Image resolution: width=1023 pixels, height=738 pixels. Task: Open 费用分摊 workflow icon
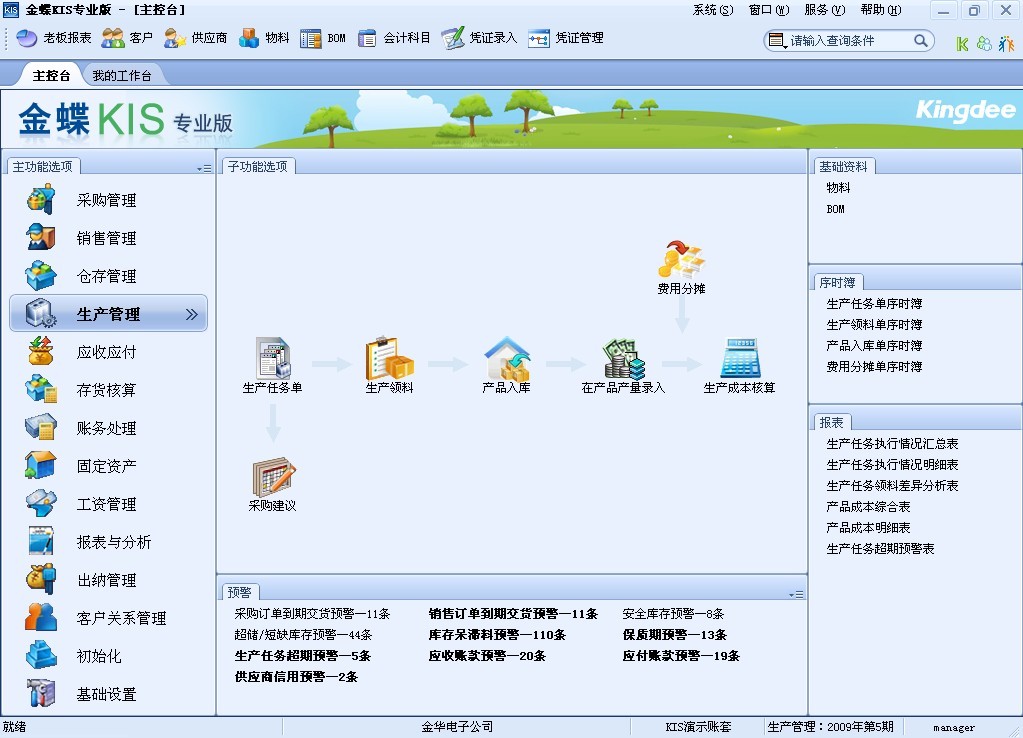(x=682, y=260)
